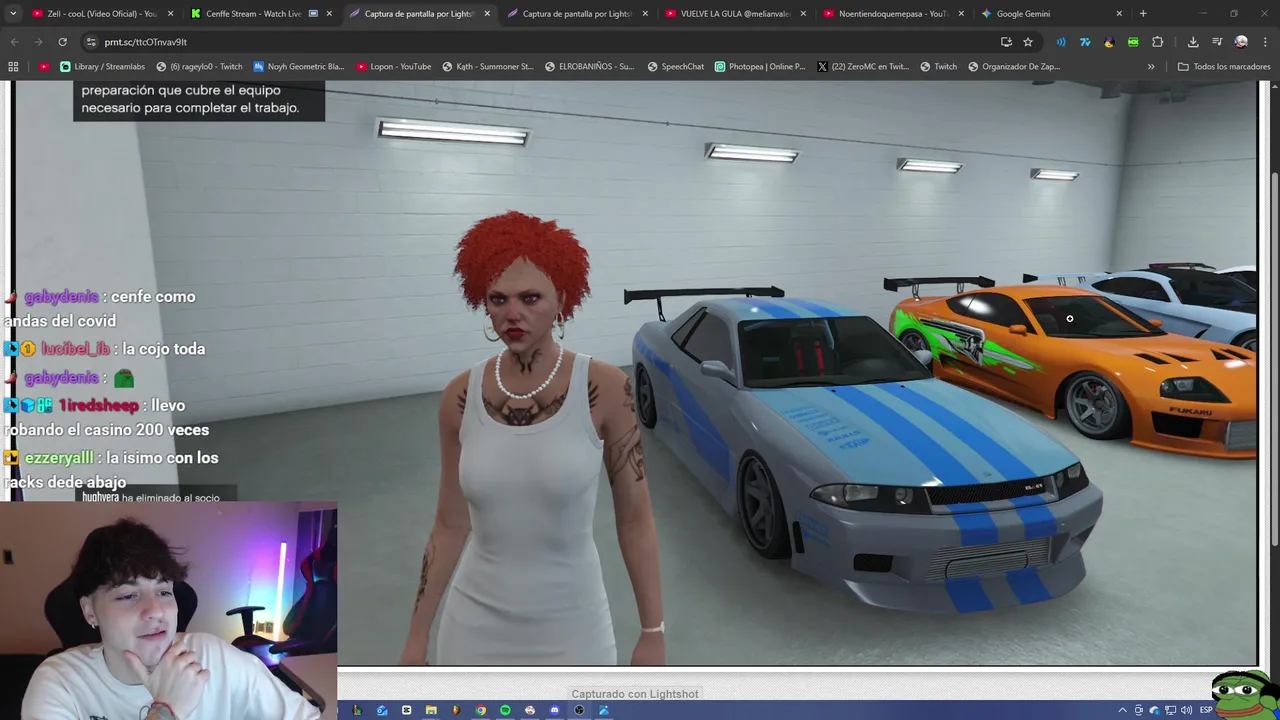Open OBS Studio from the taskbar
Image resolution: width=1280 pixels, height=720 pixels.
(x=579, y=710)
